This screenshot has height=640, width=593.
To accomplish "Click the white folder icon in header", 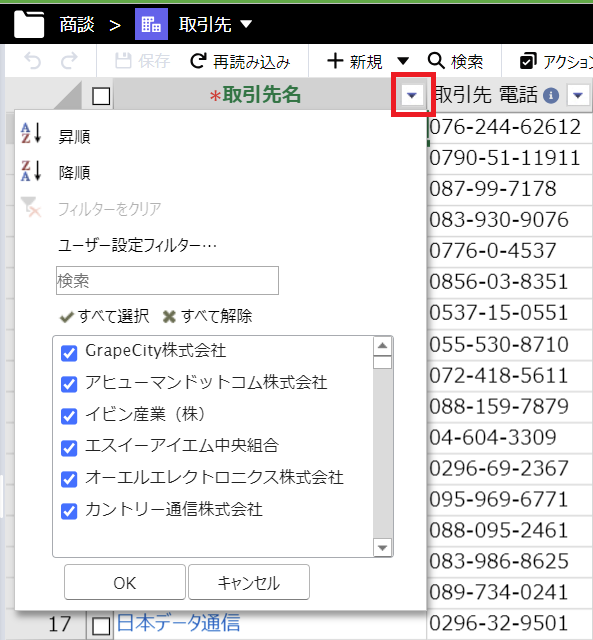I will [x=29, y=24].
